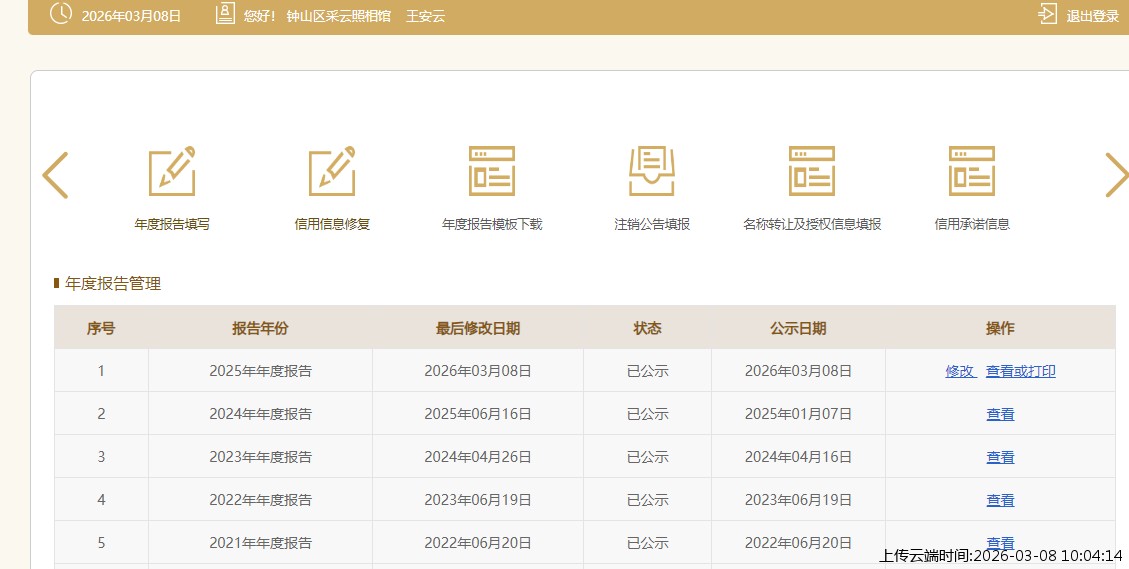The image size is (1129, 569).
Task: Click the 年度报告填写 text label
Action: click(x=172, y=224)
